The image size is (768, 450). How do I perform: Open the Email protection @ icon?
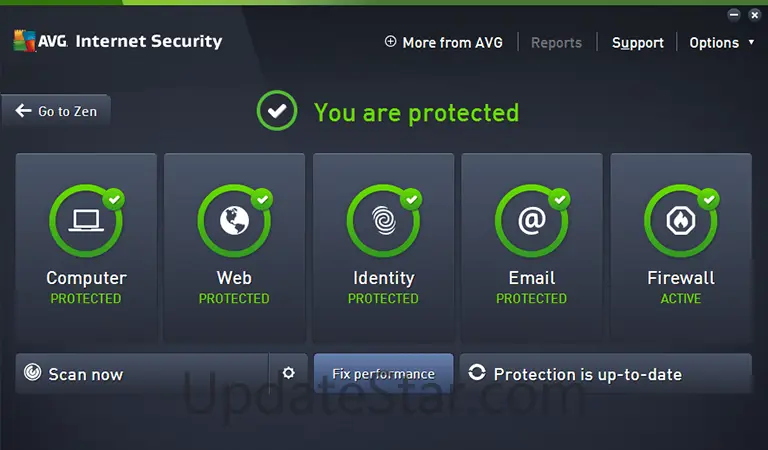[x=531, y=221]
